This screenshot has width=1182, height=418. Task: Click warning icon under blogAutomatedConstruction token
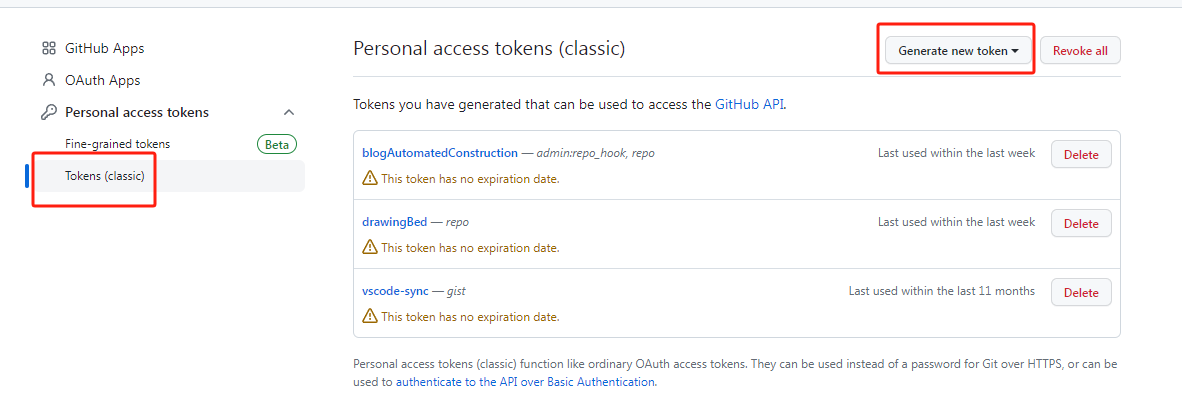coord(370,178)
